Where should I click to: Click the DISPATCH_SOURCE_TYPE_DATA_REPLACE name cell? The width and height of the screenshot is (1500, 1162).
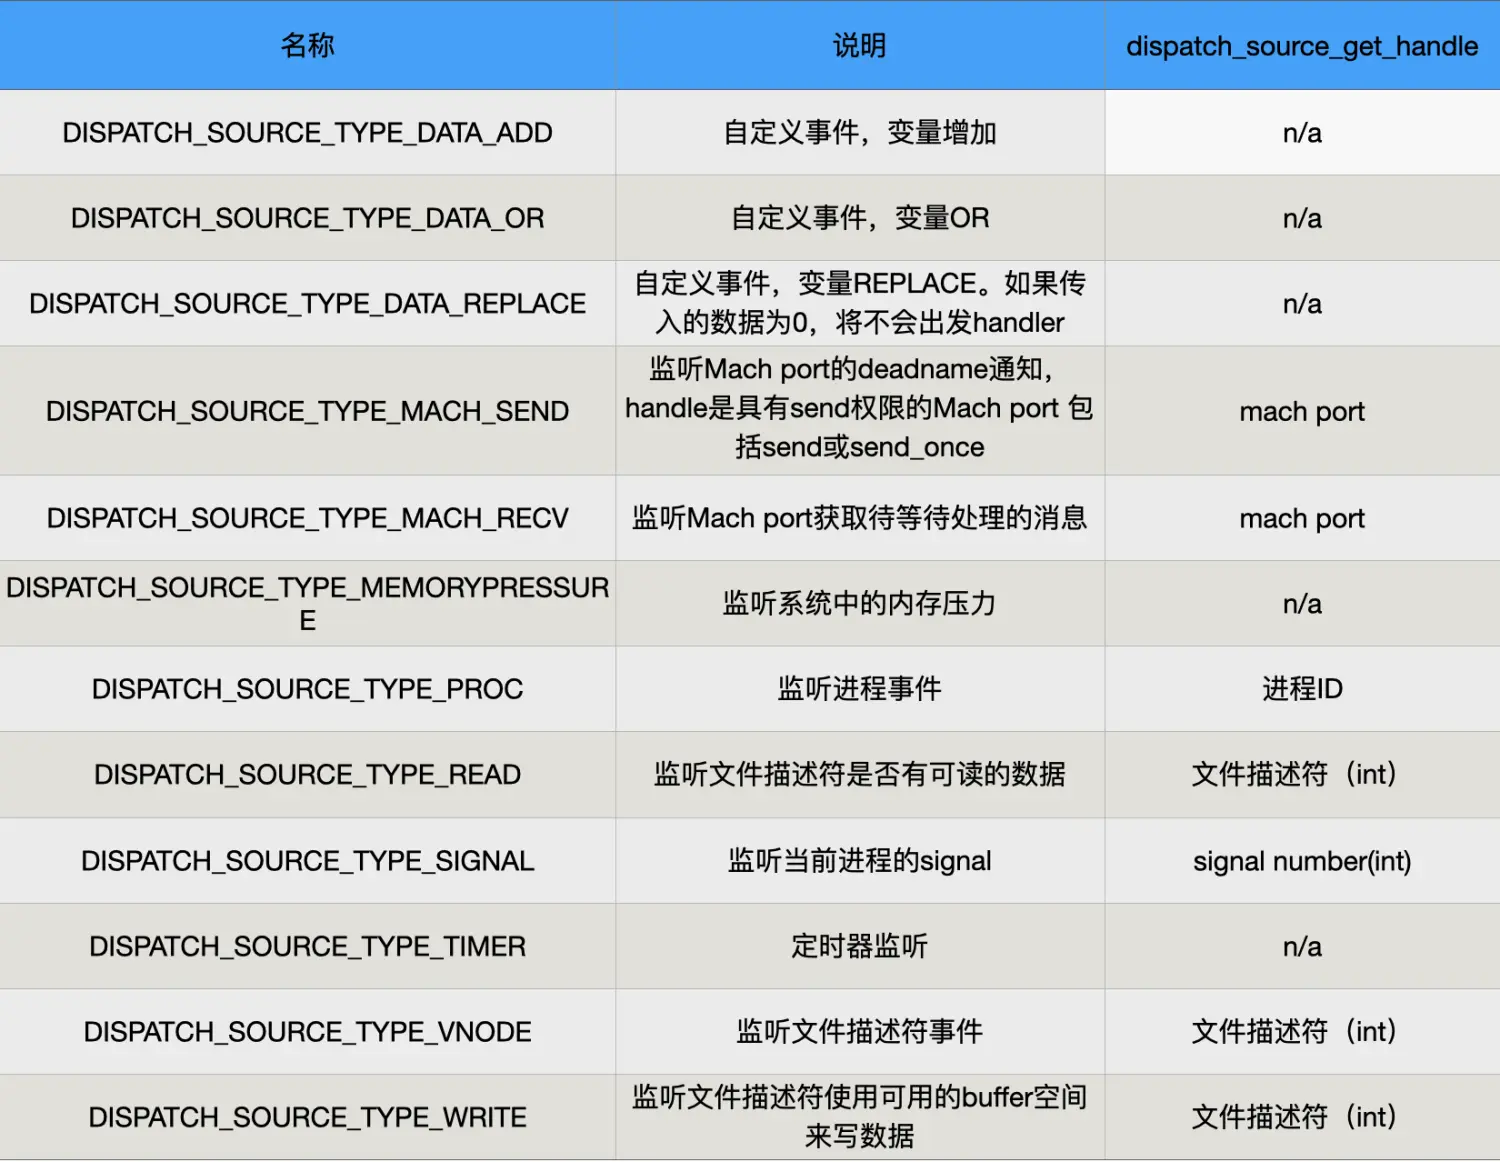[307, 304]
